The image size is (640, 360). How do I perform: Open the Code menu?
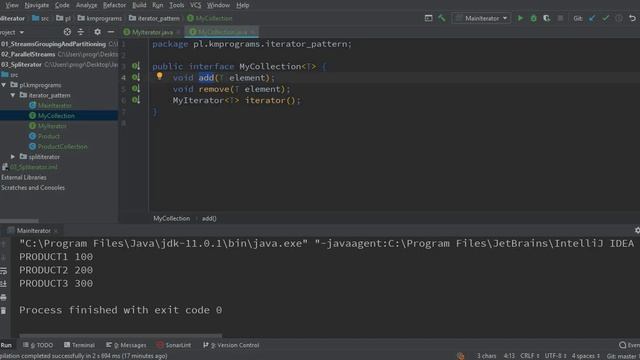[x=62, y=5]
